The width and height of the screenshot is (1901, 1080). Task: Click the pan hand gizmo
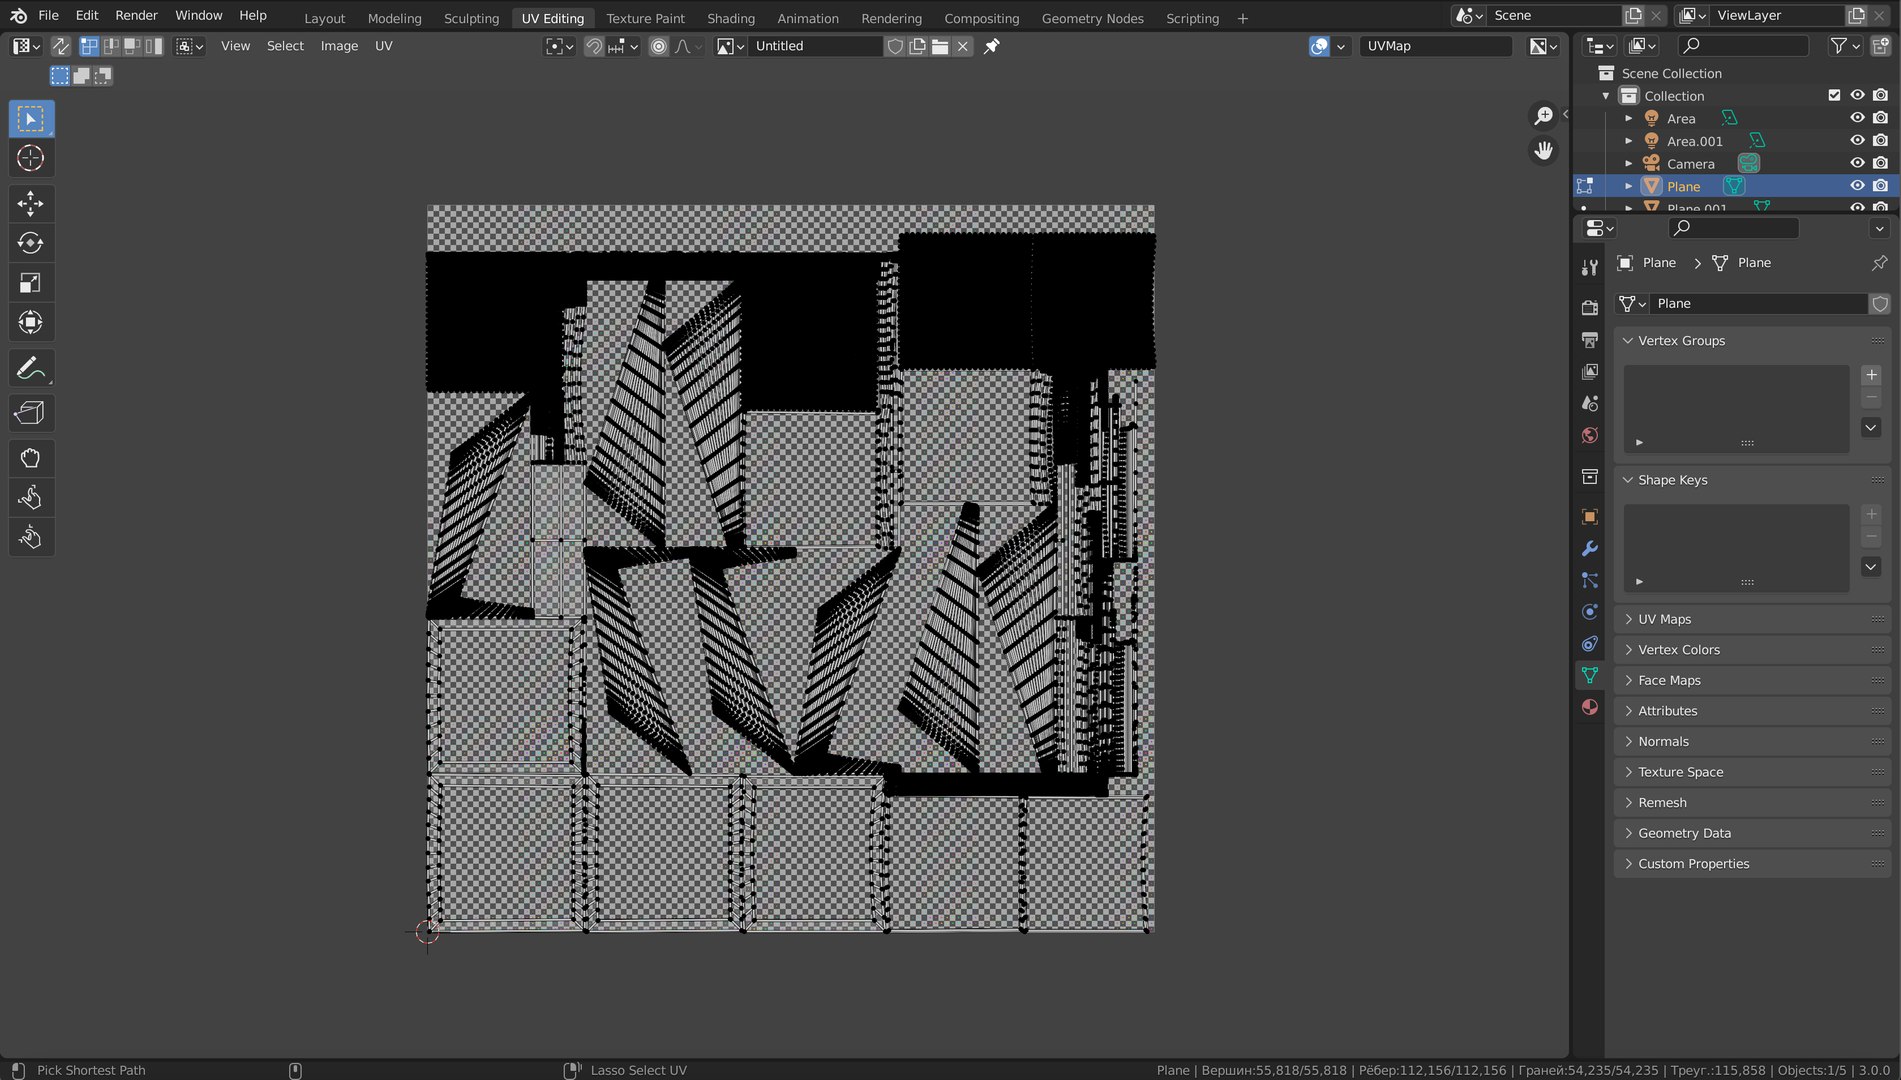point(1544,150)
